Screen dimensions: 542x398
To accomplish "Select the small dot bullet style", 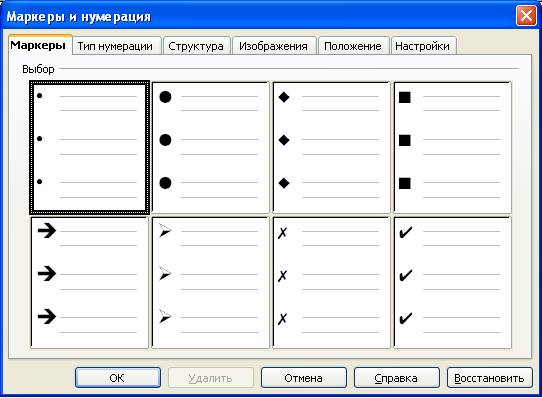I will click(x=90, y=148).
